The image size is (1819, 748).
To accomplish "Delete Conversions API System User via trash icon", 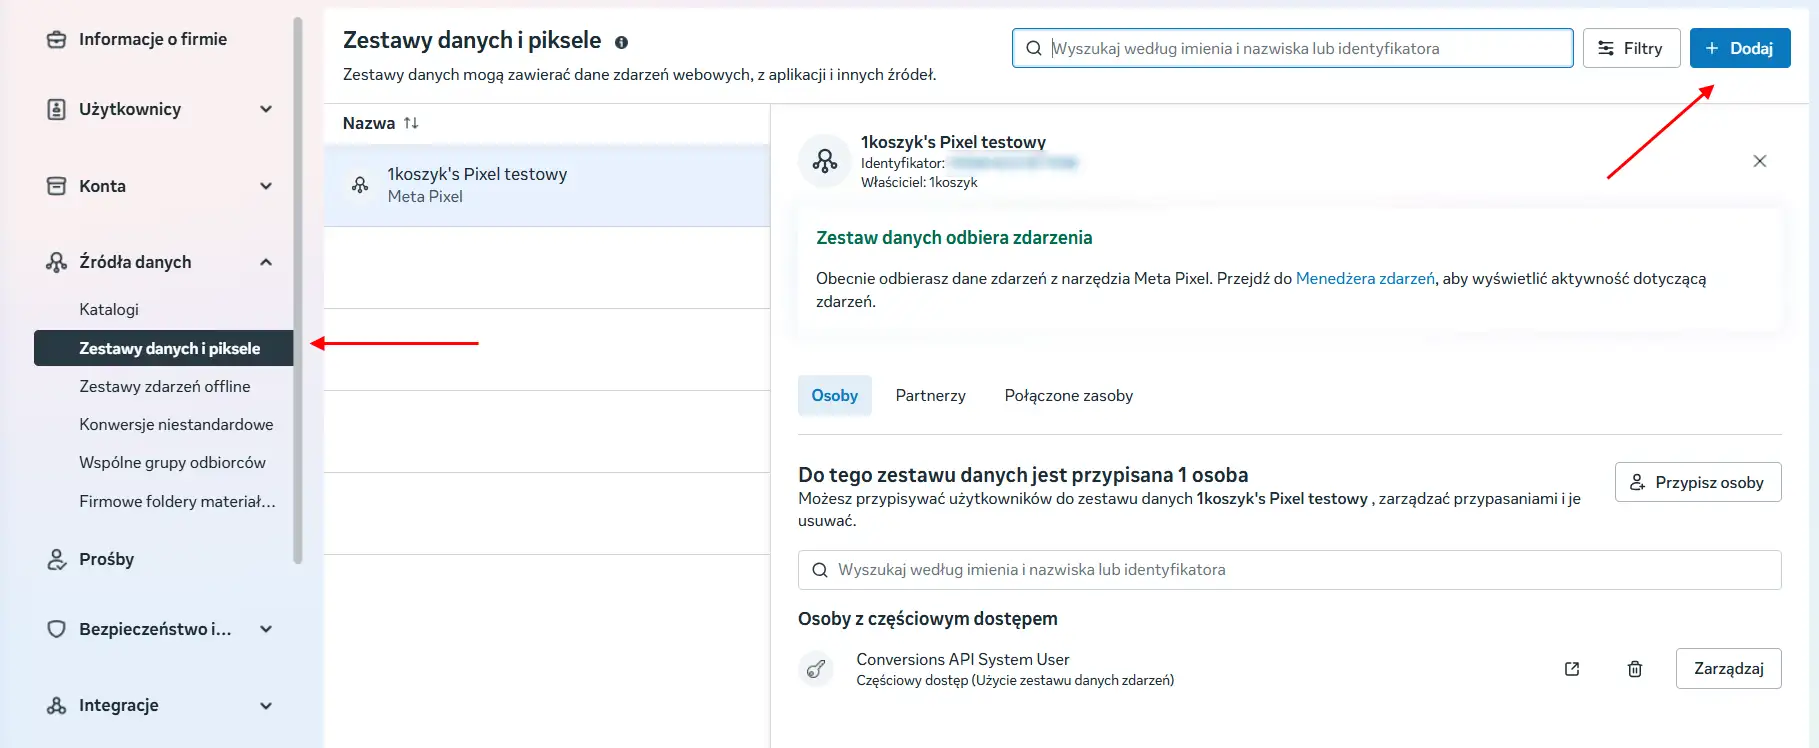I will click(x=1635, y=669).
